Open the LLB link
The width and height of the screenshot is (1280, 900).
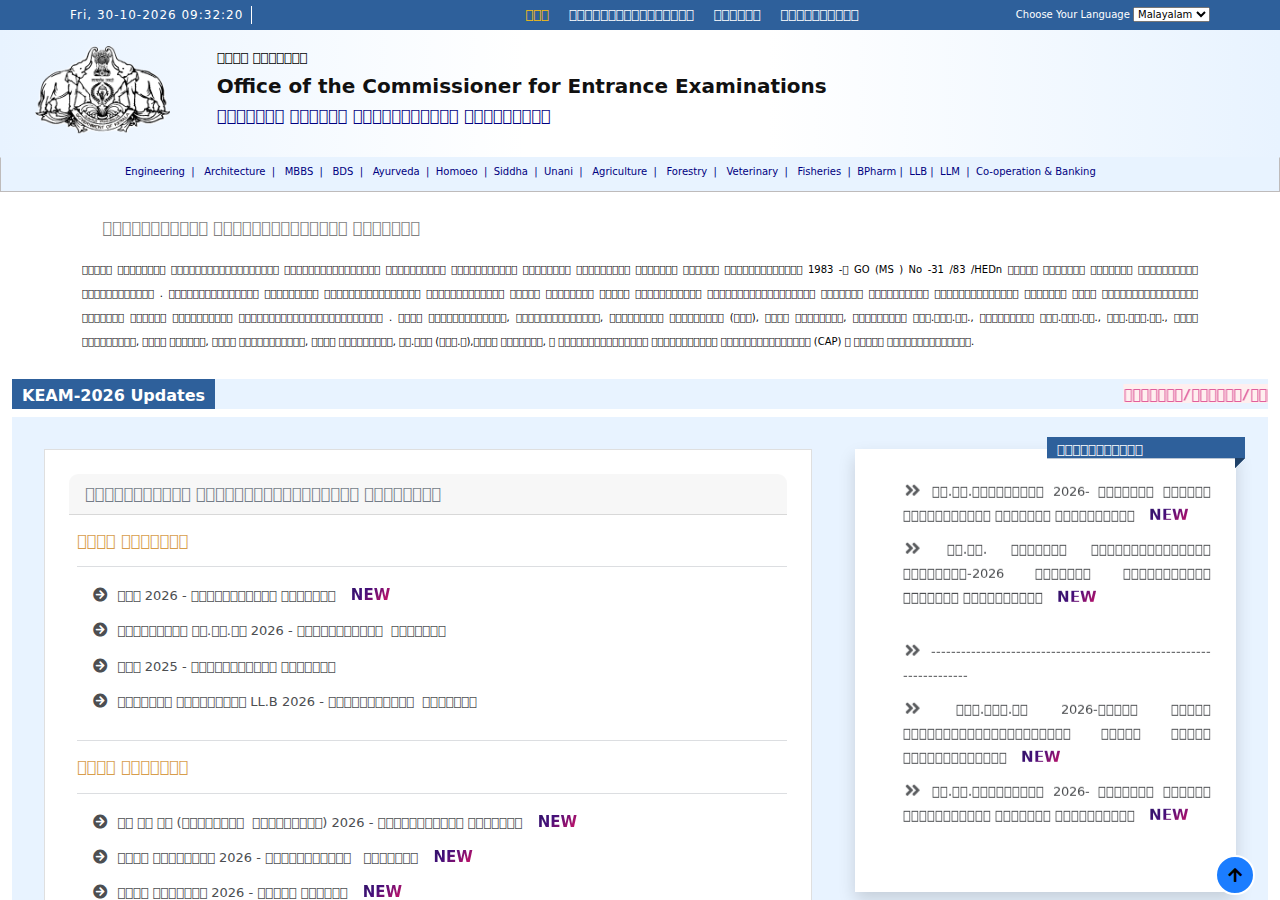coord(918,172)
